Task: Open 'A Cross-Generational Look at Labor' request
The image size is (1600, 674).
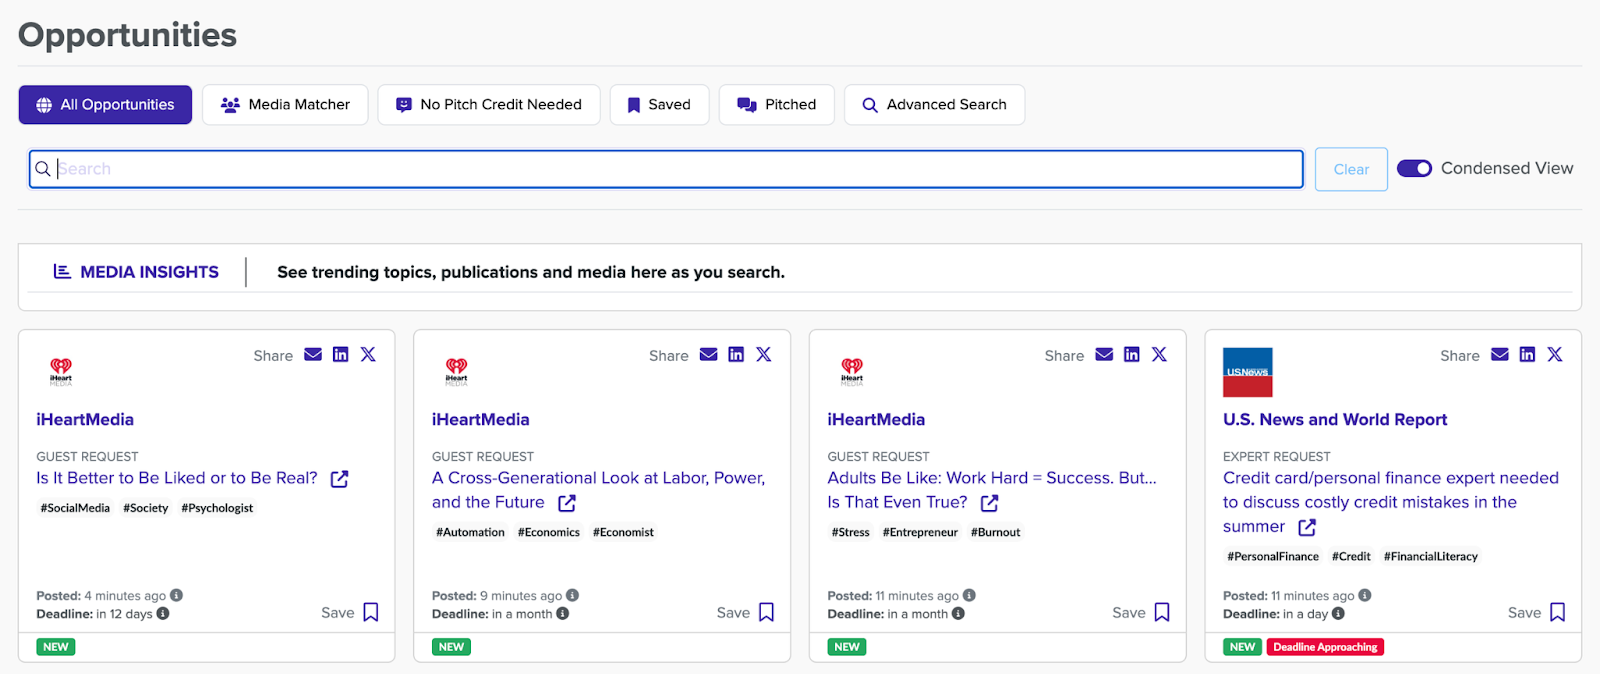Action: click(x=598, y=490)
